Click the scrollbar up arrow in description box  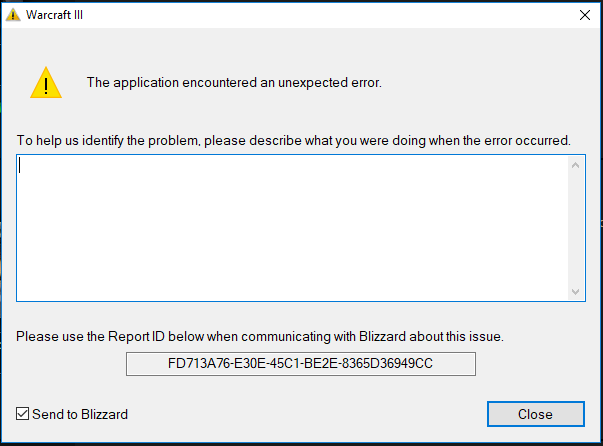click(x=575, y=165)
